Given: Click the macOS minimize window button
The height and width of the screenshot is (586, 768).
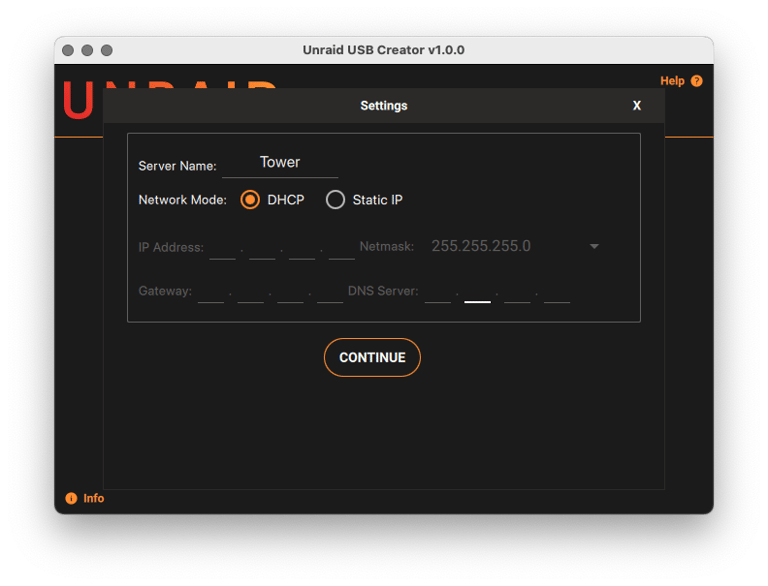Looking at the screenshot, I should 87,50.
